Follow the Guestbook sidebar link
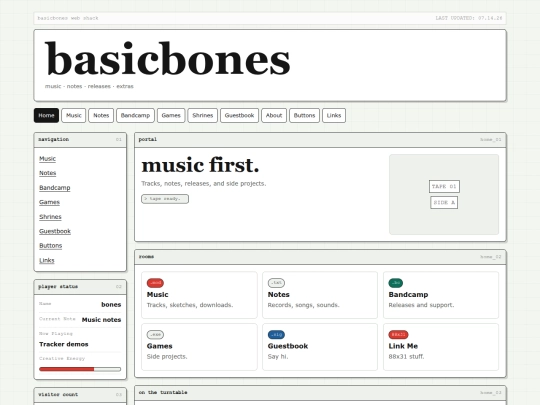The image size is (540, 405). coord(55,231)
